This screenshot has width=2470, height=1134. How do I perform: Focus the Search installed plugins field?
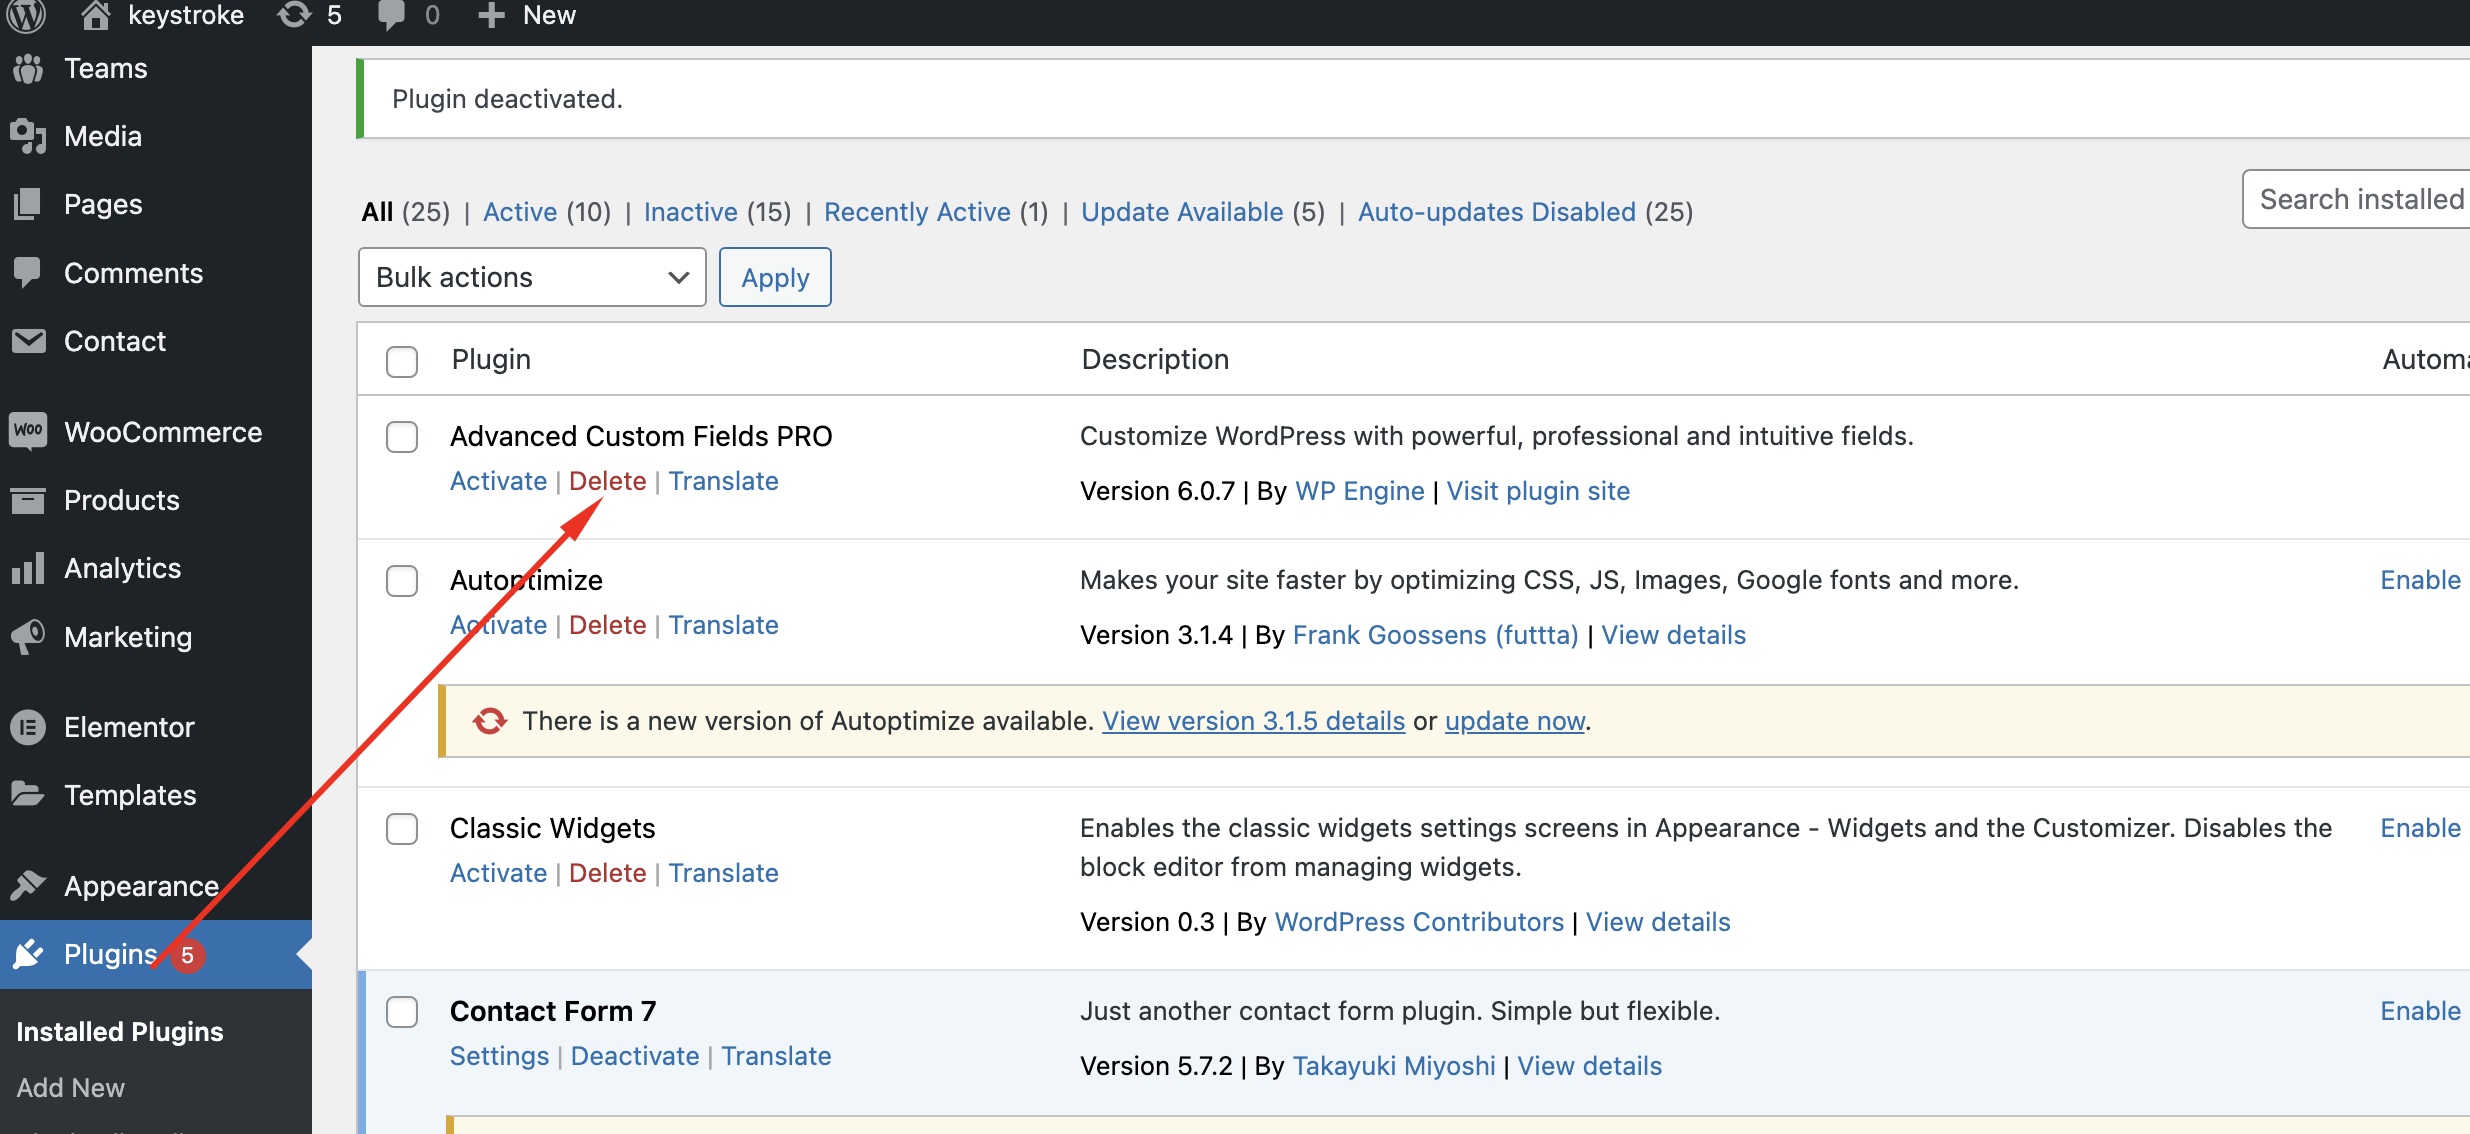pyautogui.click(x=2357, y=199)
